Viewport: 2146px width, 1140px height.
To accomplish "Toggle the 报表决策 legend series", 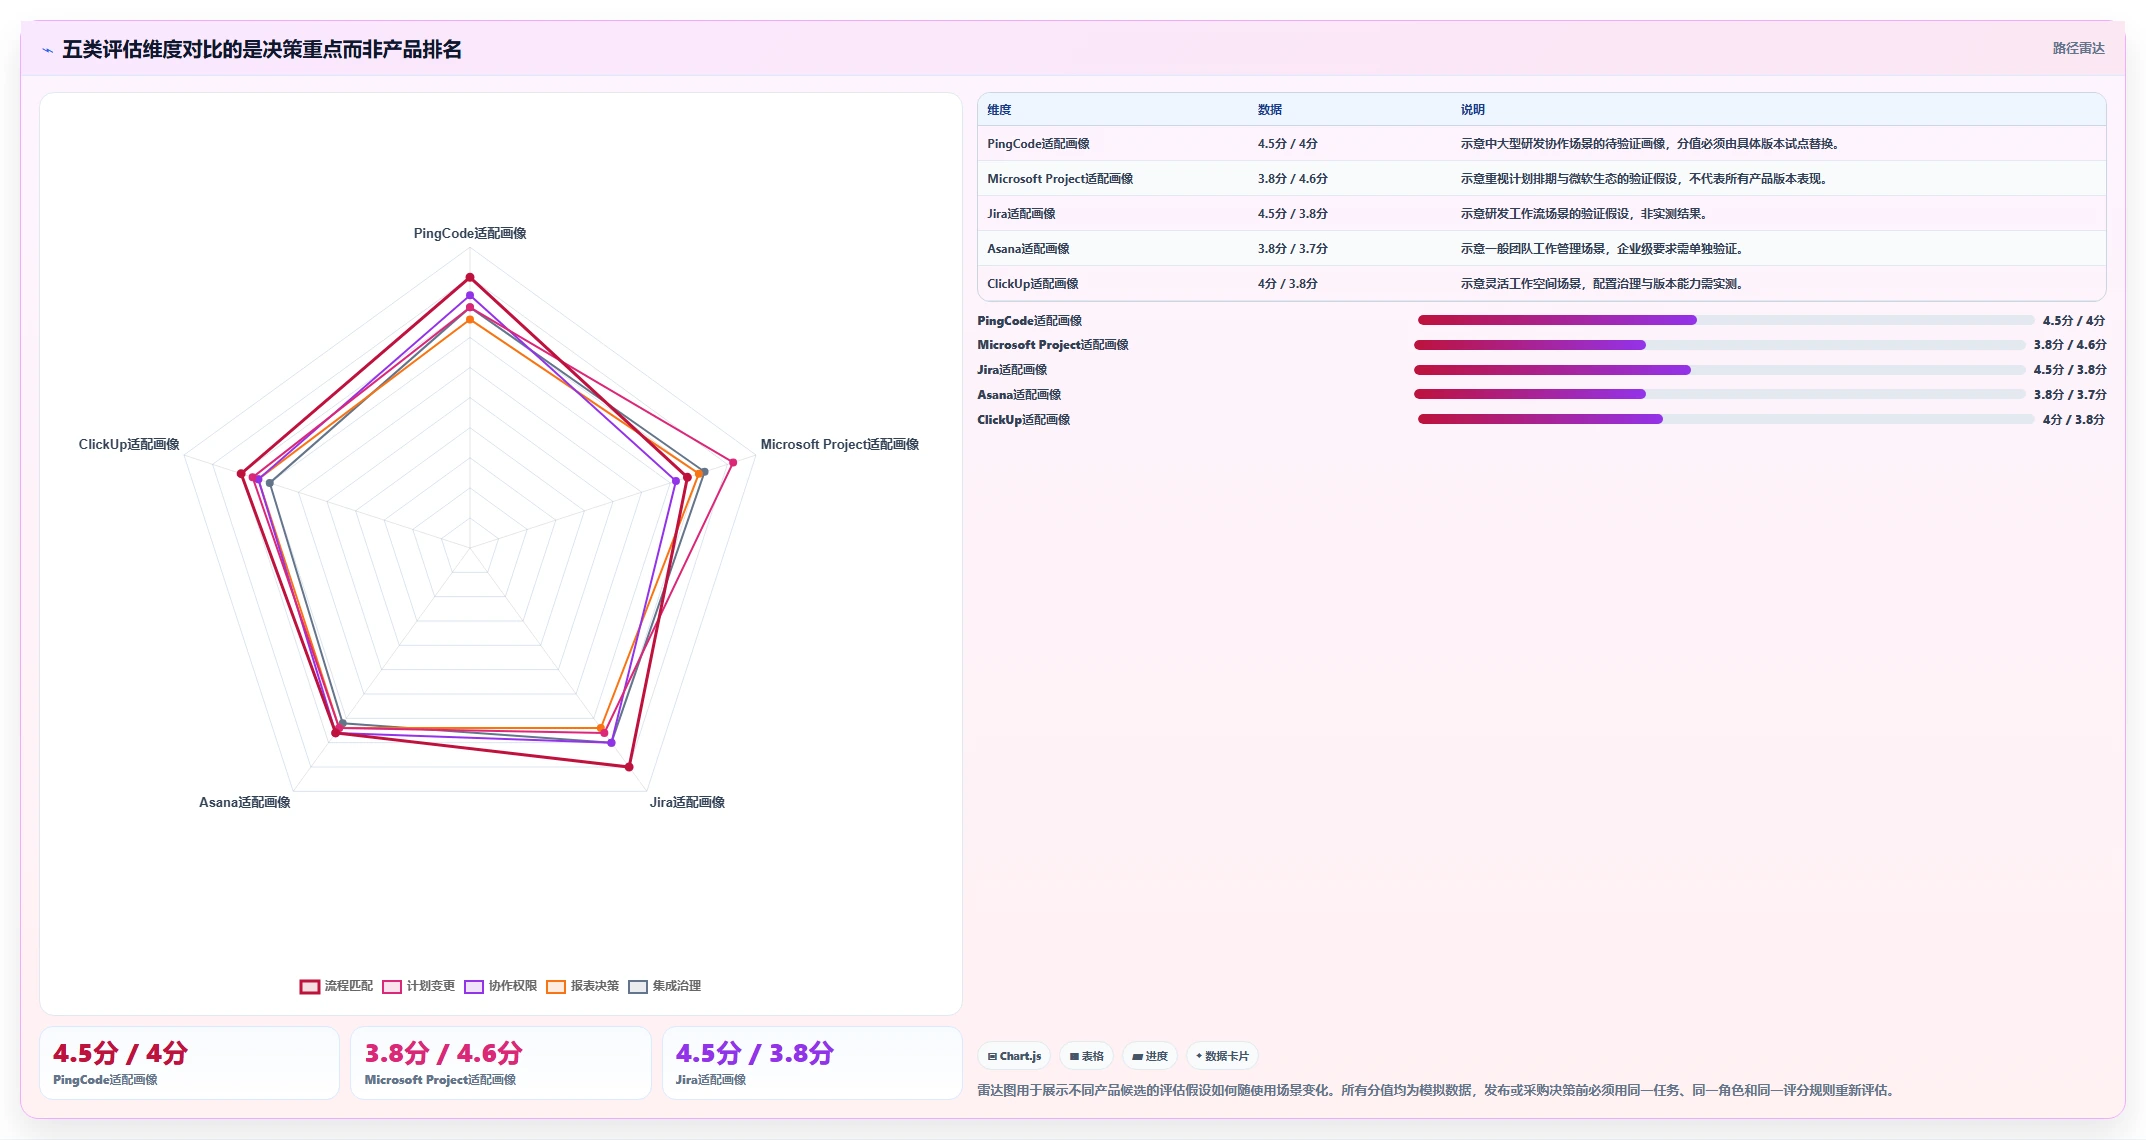I will click(582, 986).
